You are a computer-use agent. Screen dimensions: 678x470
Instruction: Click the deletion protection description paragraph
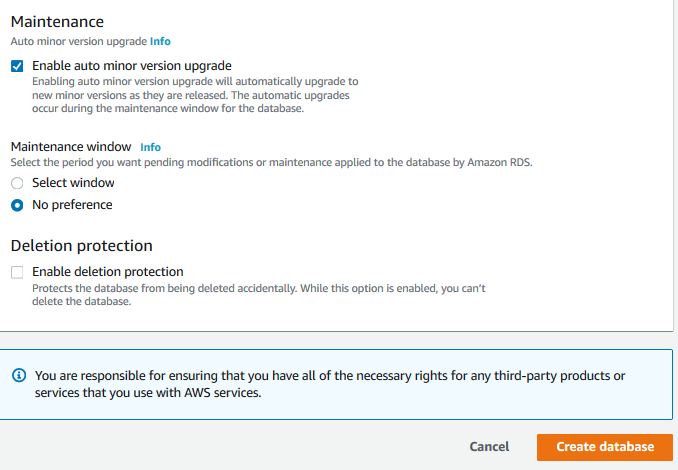coord(258,294)
